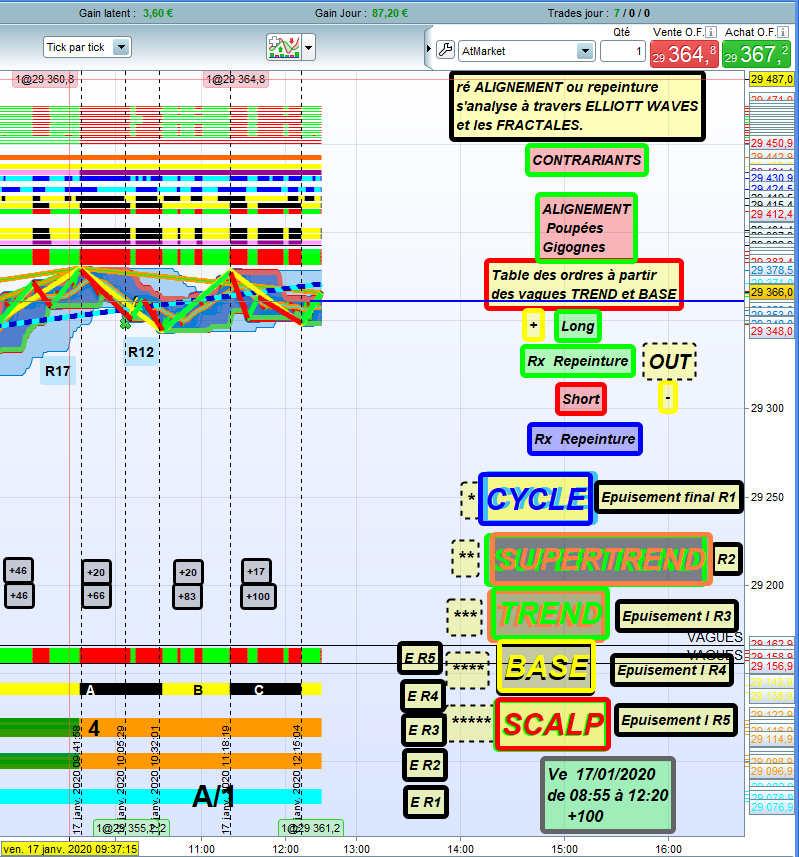Viewport: 799px width, 857px height.
Task: Click the BASE label
Action: (546, 667)
